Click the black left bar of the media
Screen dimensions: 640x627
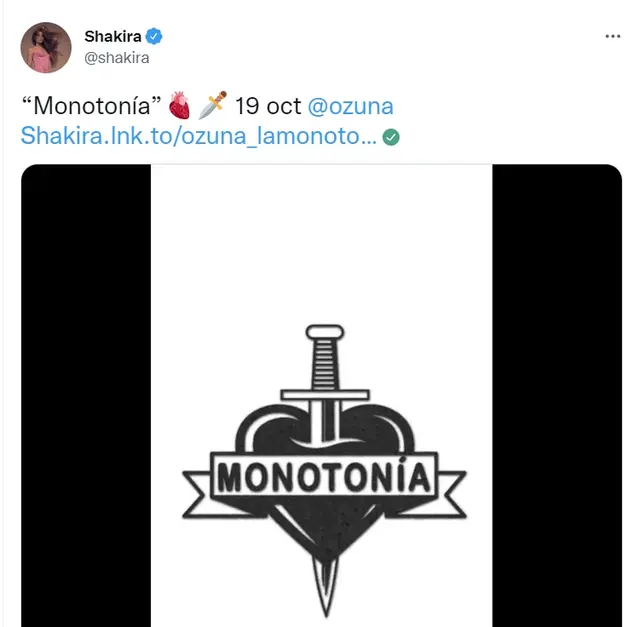pos(86,400)
